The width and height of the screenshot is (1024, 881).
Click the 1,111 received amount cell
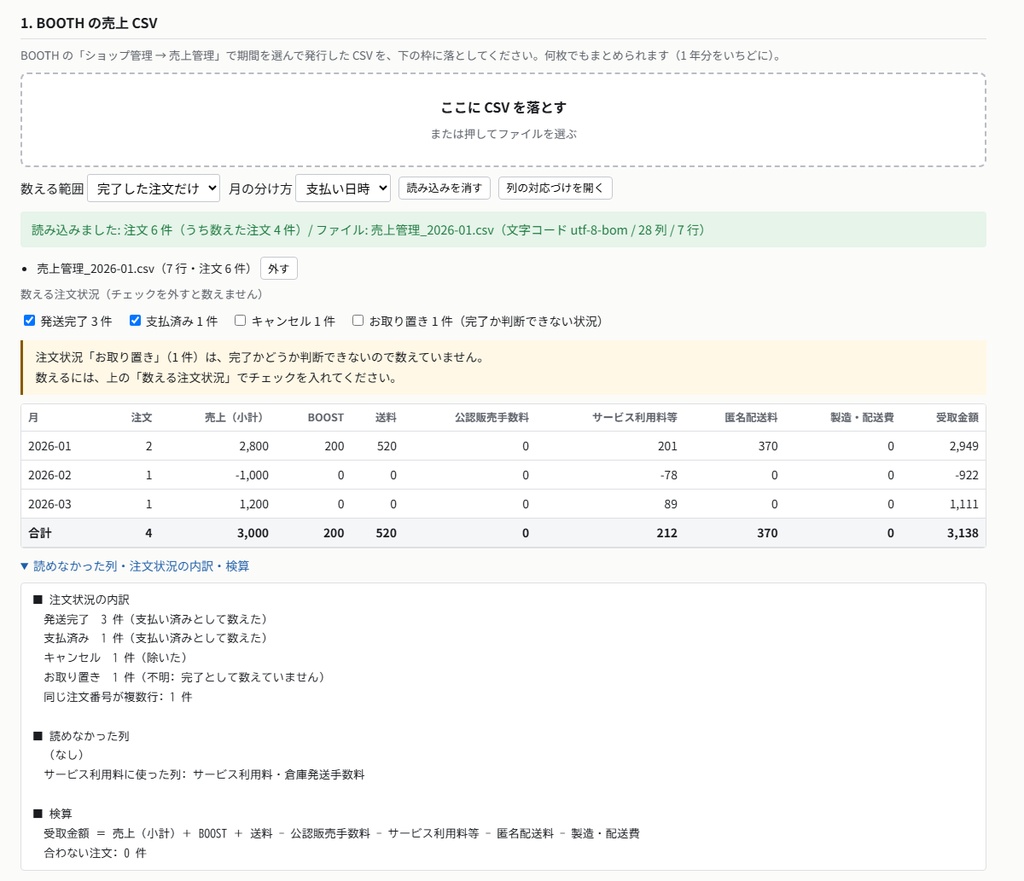(x=964, y=504)
